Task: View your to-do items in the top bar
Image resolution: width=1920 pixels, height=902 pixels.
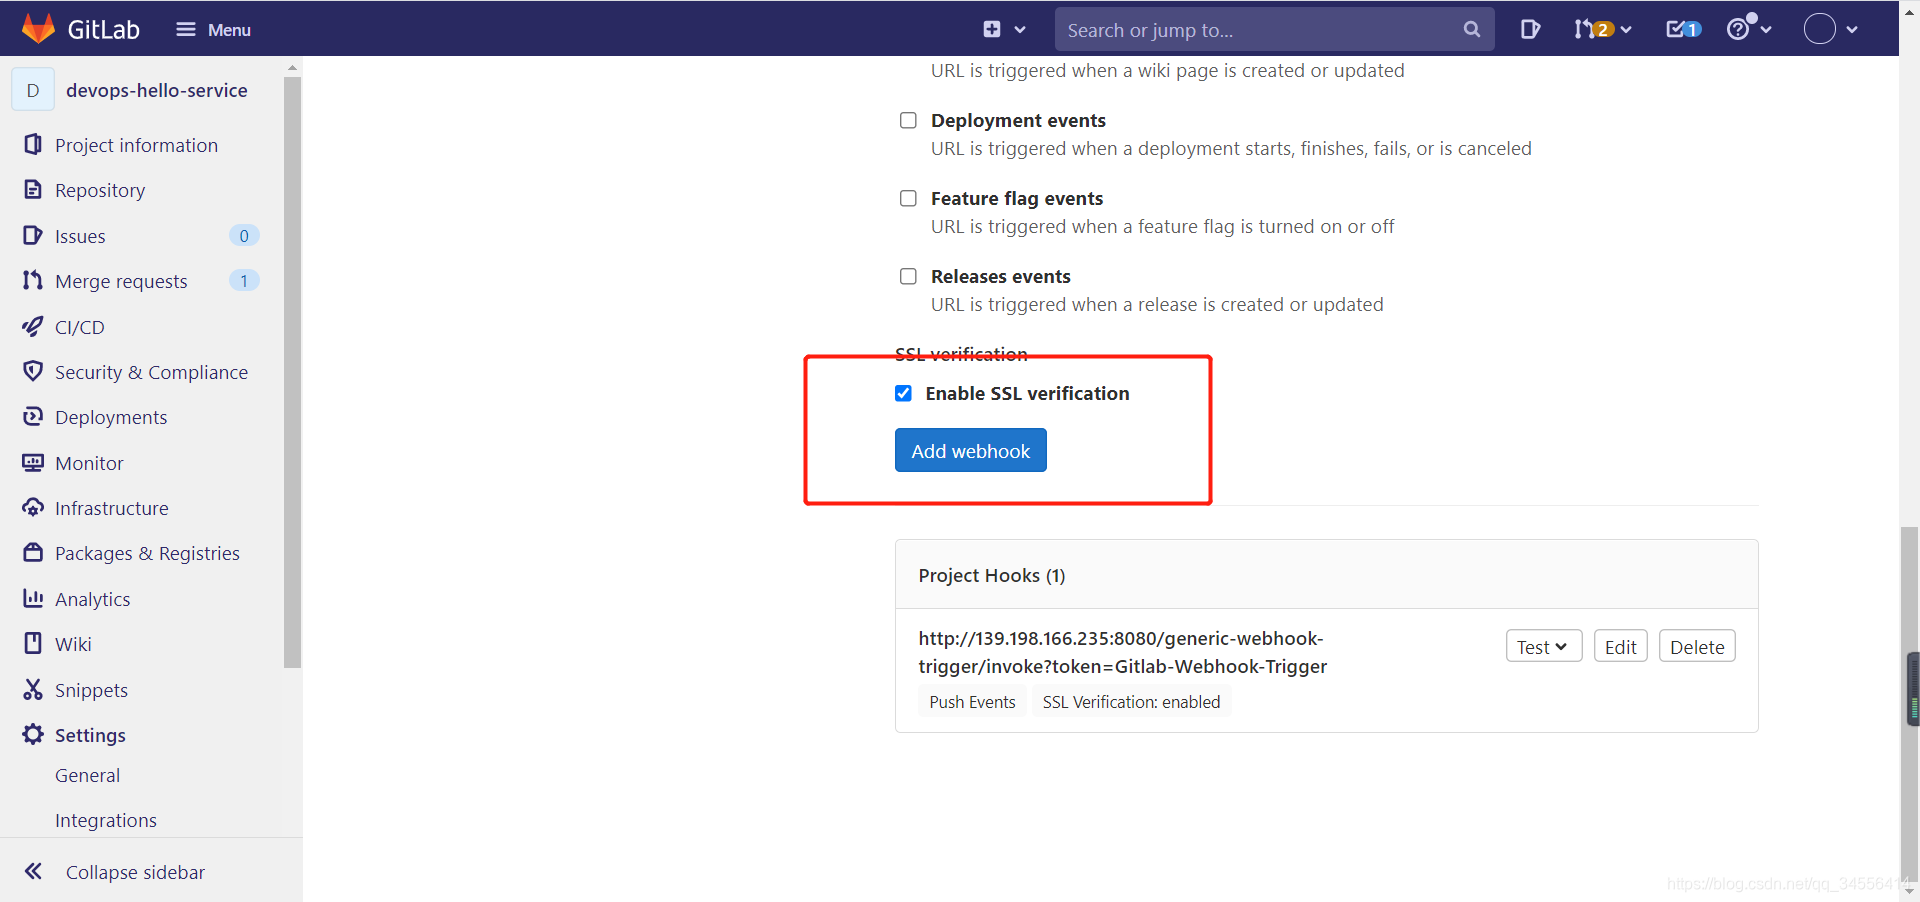Action: (x=1681, y=29)
